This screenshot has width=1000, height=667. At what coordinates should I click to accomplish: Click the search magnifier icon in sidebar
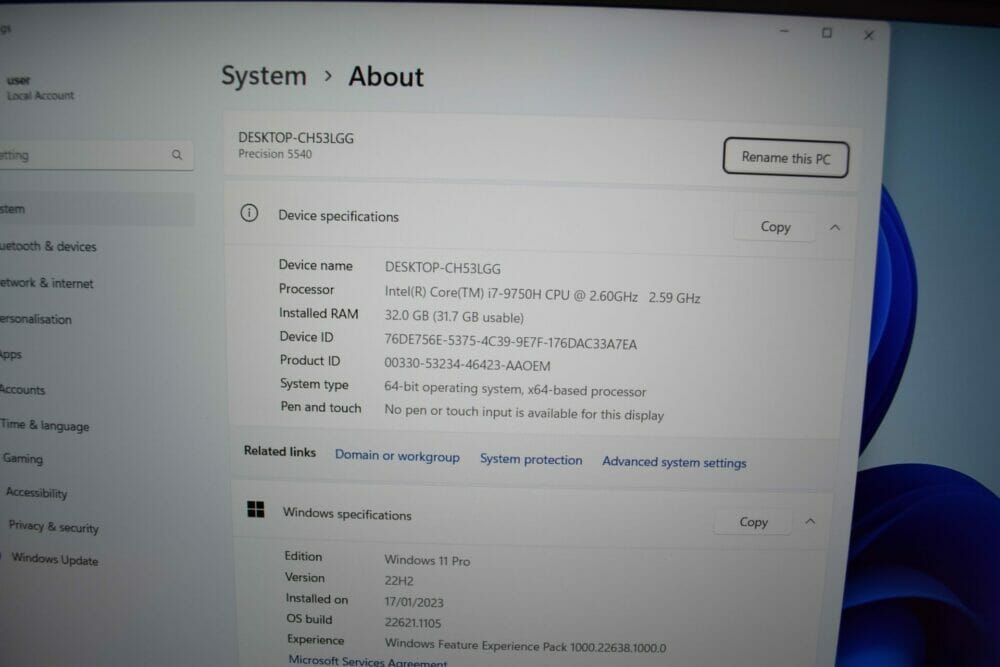pos(177,154)
